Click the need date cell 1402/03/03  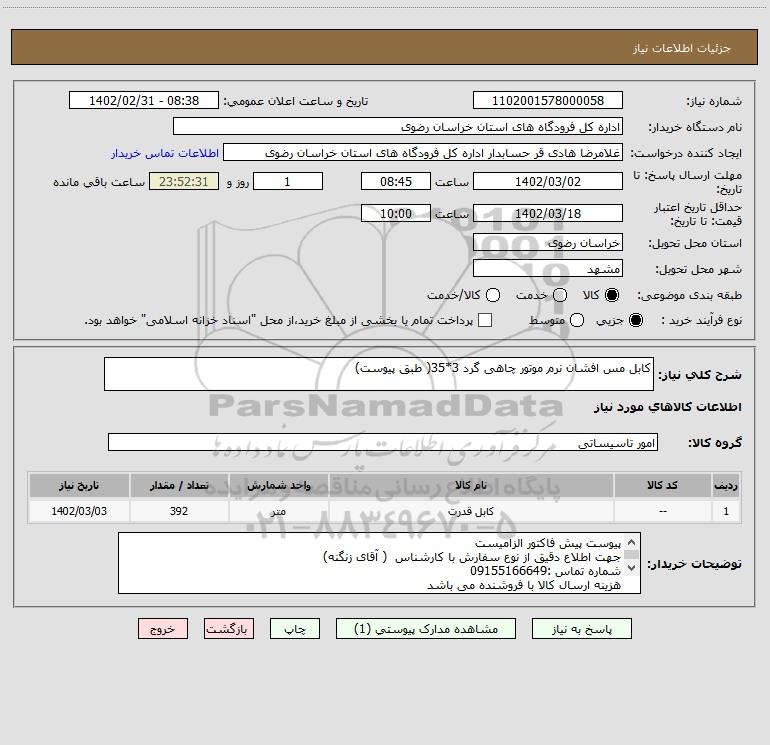[x=79, y=511]
